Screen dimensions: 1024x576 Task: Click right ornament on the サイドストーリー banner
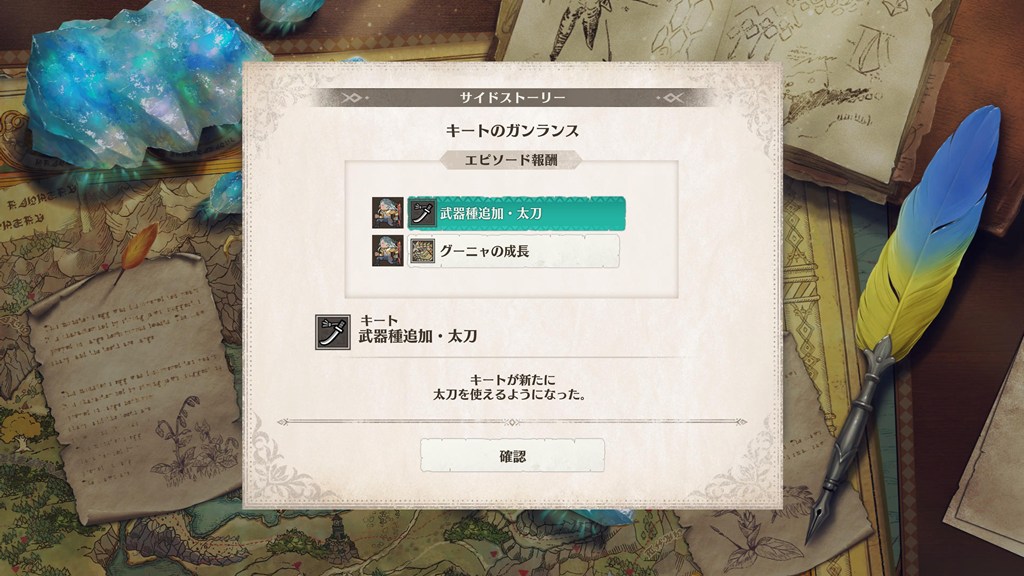671,98
